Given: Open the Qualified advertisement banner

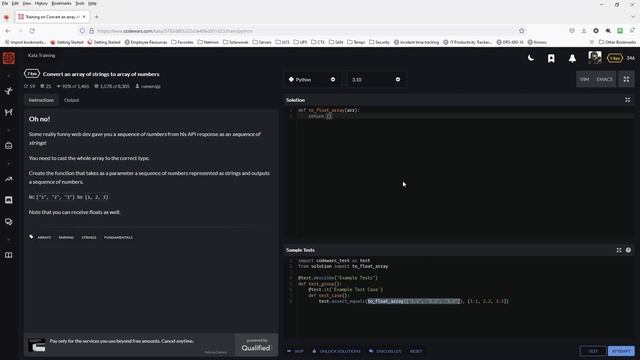Looking at the screenshot, I should pos(151,345).
